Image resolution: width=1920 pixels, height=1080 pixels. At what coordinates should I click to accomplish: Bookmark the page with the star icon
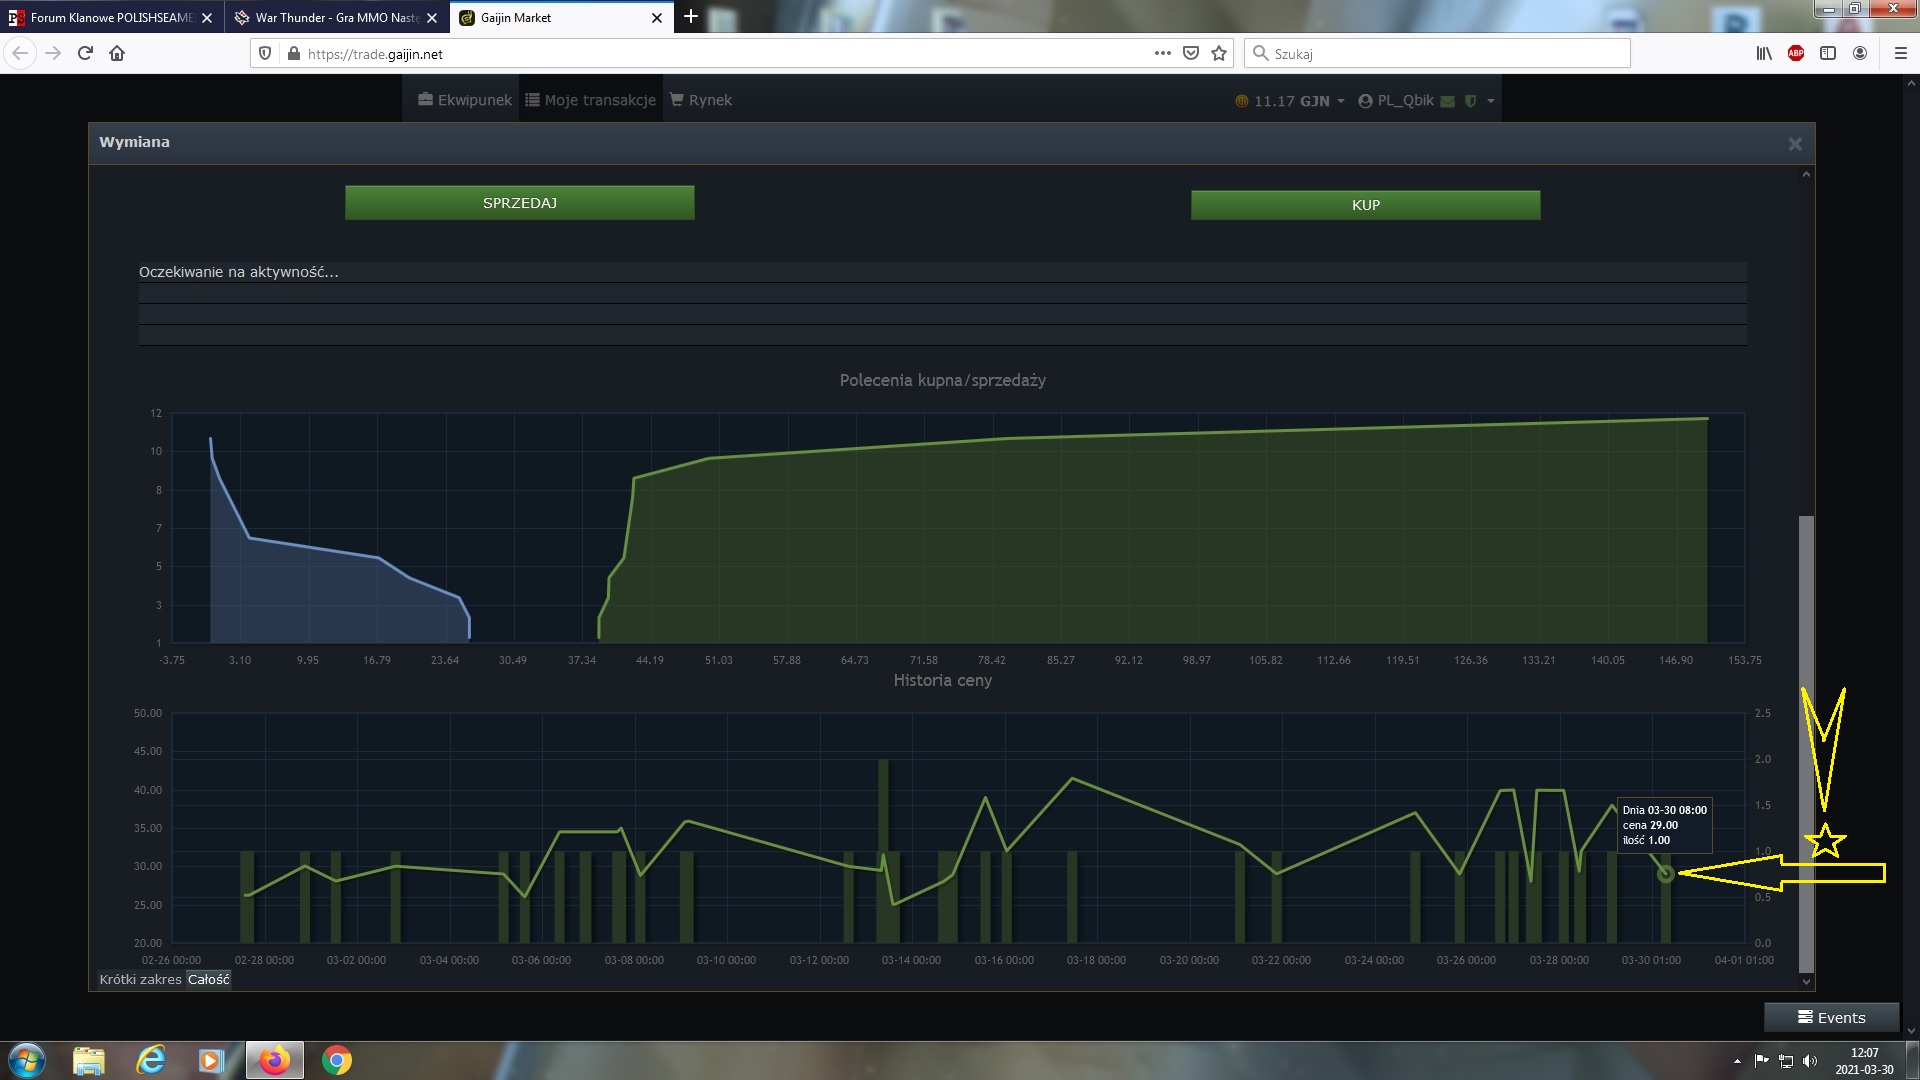[x=1219, y=53]
